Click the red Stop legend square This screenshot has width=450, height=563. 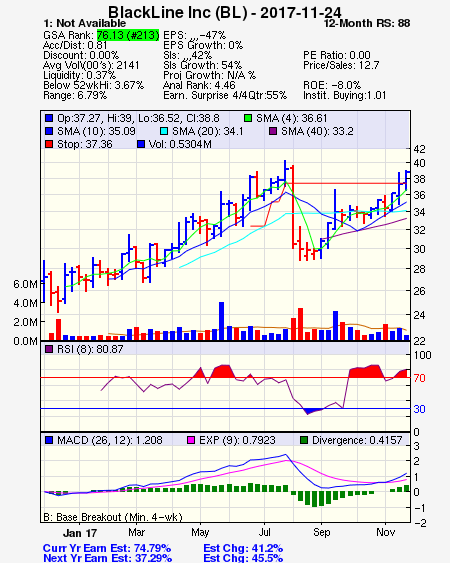pyautogui.click(x=49, y=144)
